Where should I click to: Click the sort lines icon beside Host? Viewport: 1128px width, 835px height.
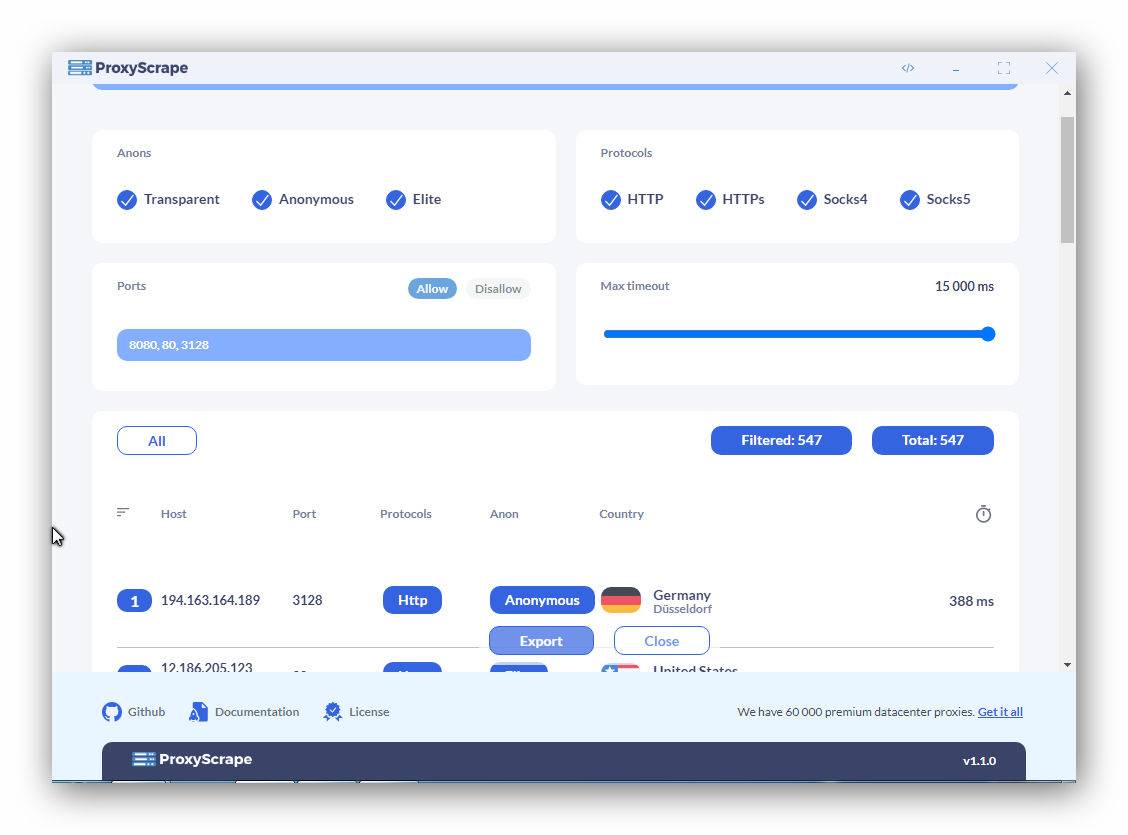click(x=123, y=512)
